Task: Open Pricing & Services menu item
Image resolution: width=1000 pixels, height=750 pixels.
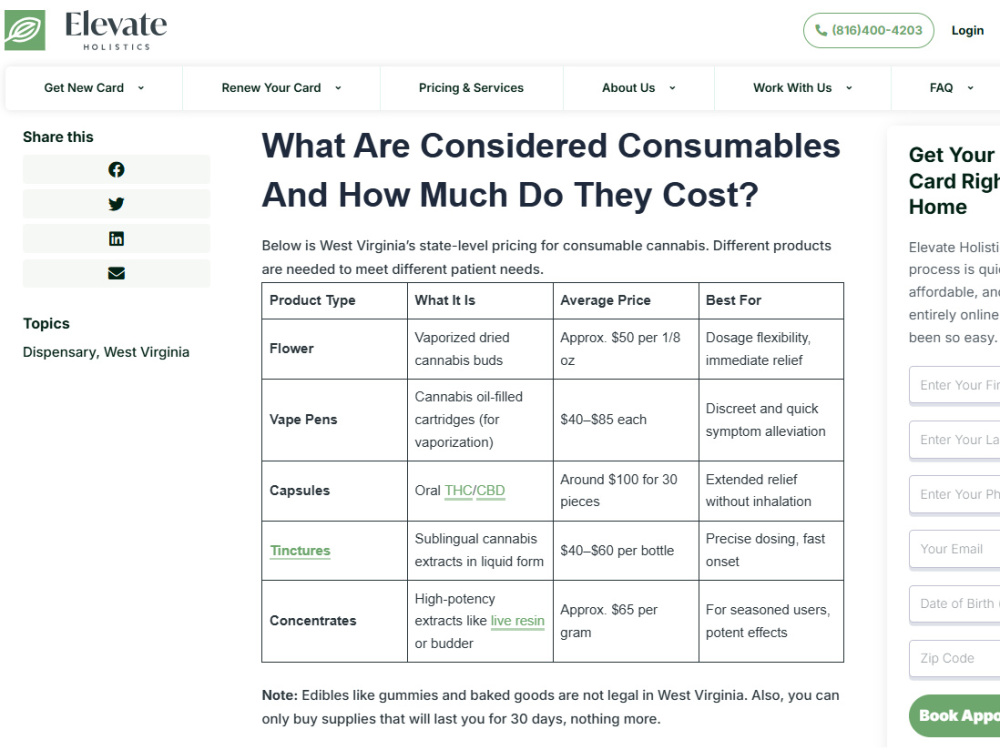Action: [x=471, y=88]
